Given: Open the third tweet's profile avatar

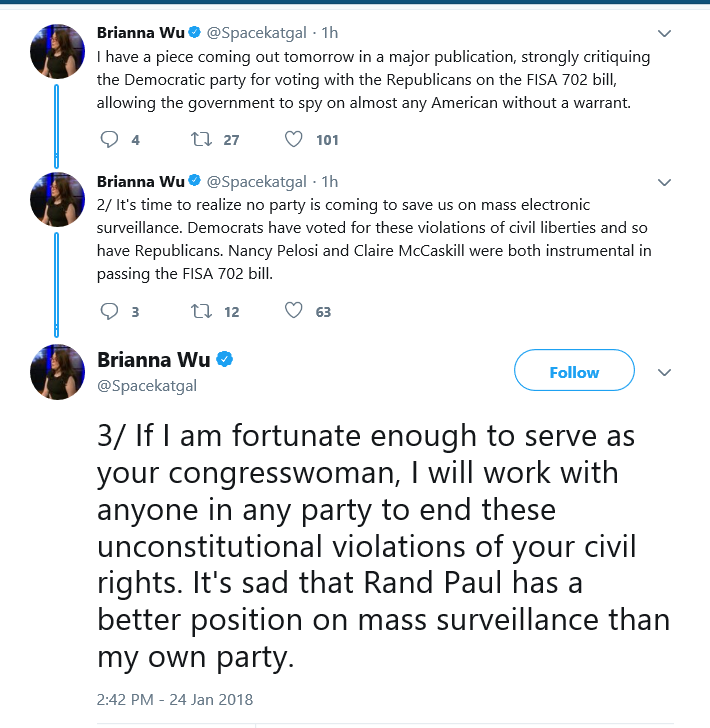Looking at the screenshot, I should click(58, 372).
